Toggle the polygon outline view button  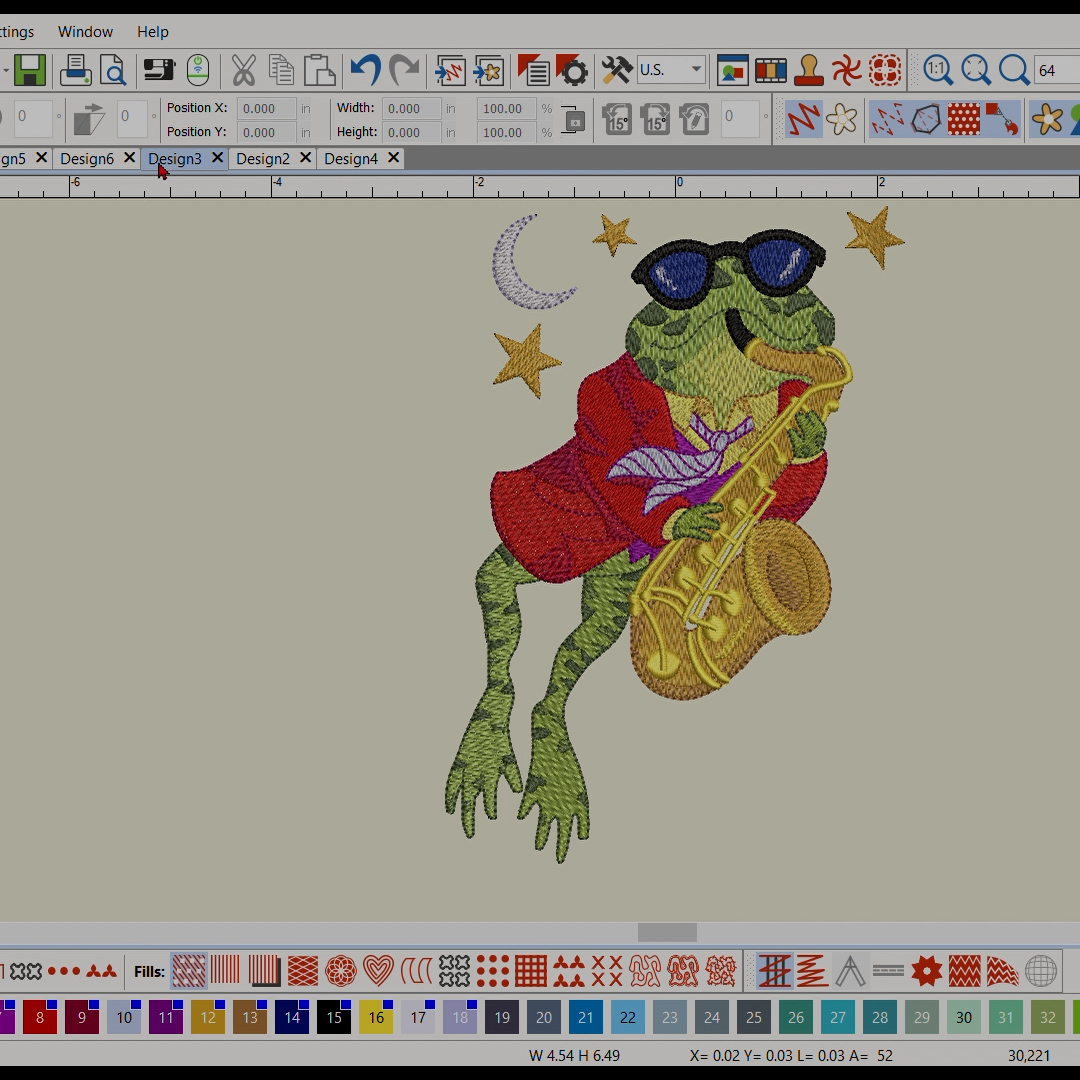point(926,119)
